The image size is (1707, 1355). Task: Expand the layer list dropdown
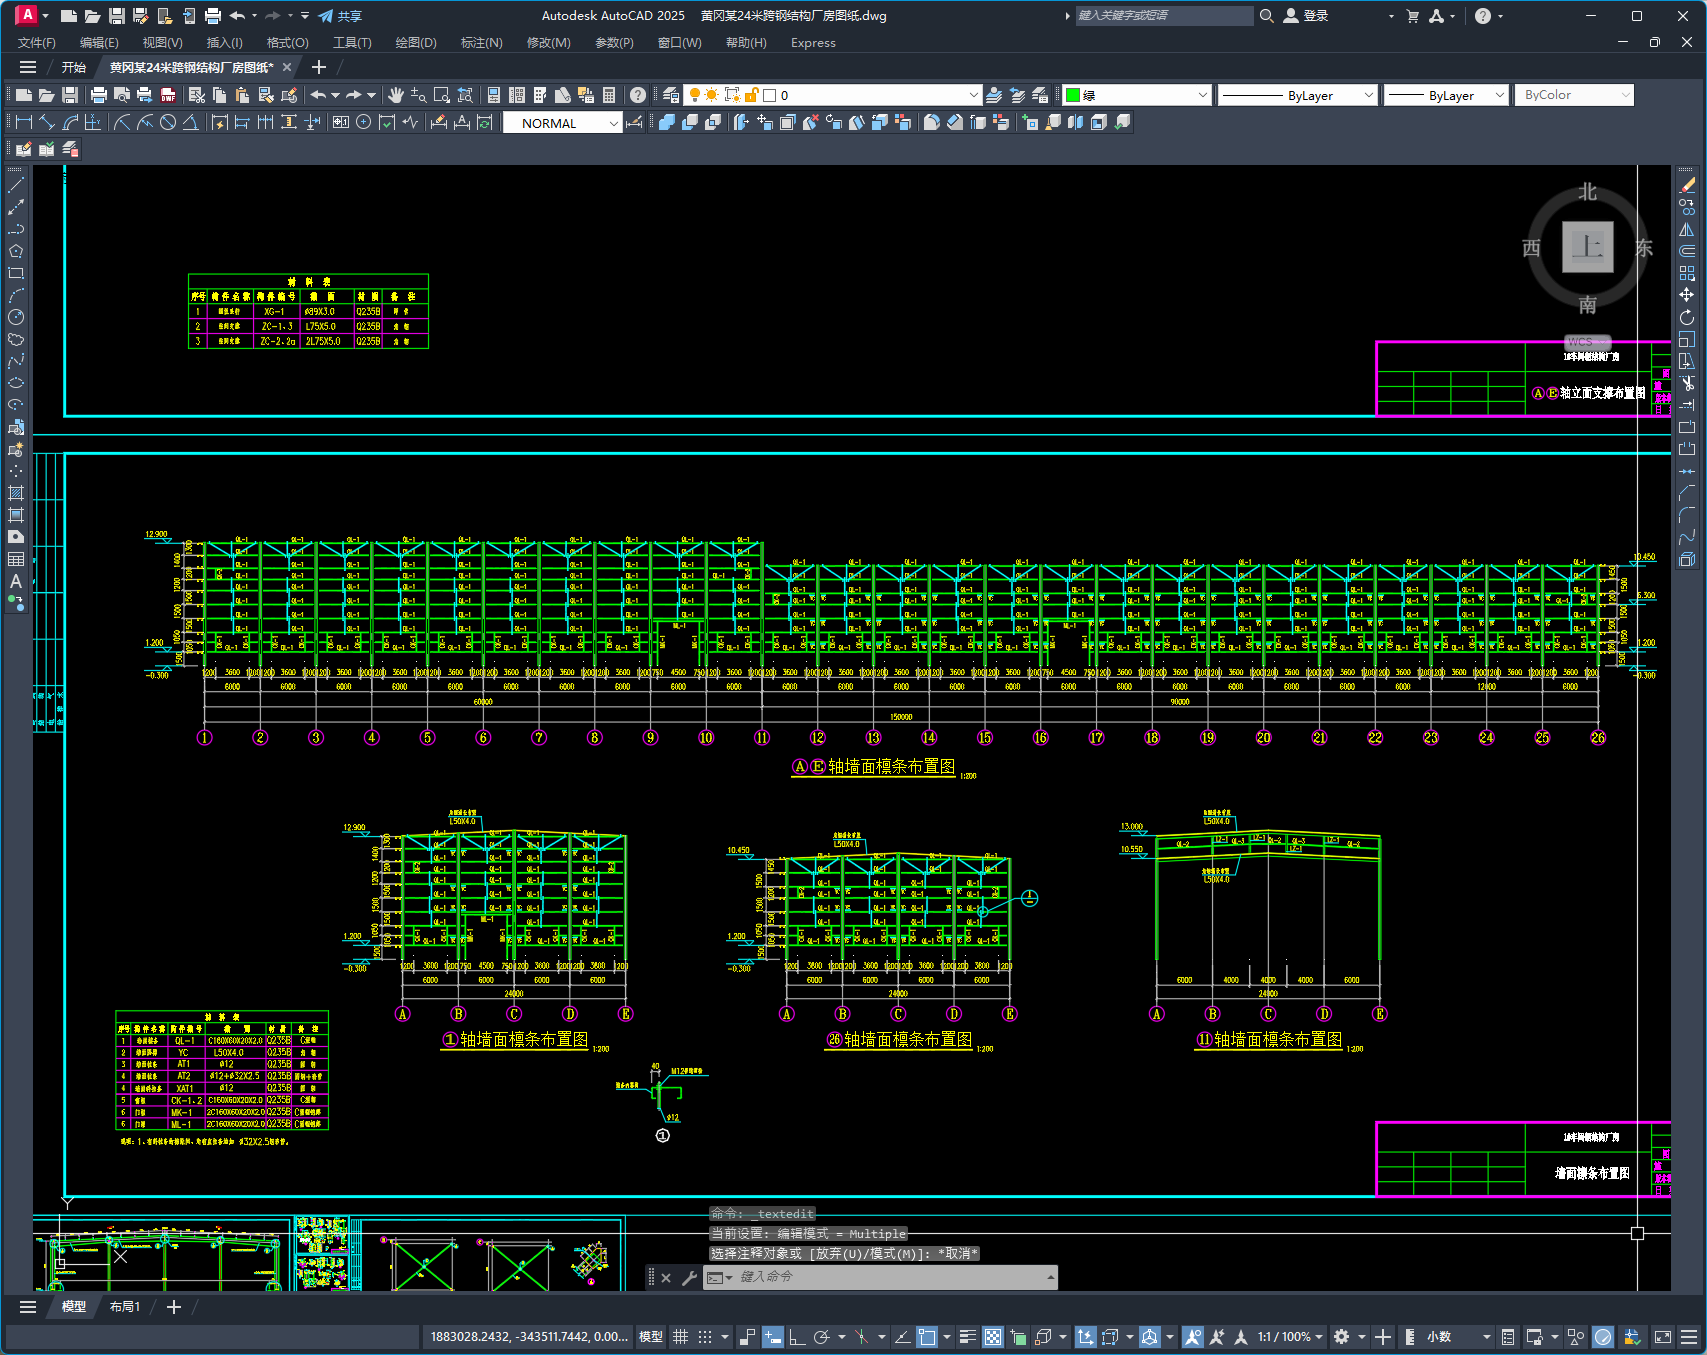pos(973,95)
